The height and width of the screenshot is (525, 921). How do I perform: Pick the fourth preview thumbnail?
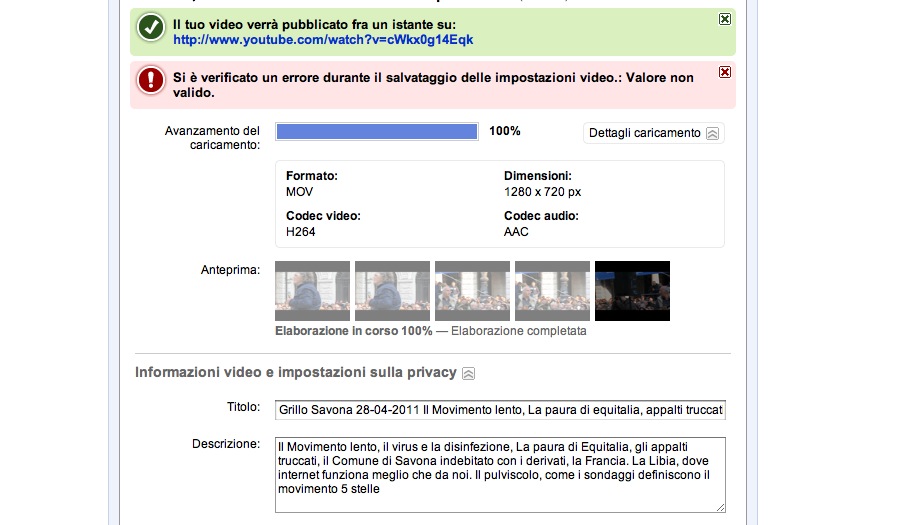click(552, 291)
